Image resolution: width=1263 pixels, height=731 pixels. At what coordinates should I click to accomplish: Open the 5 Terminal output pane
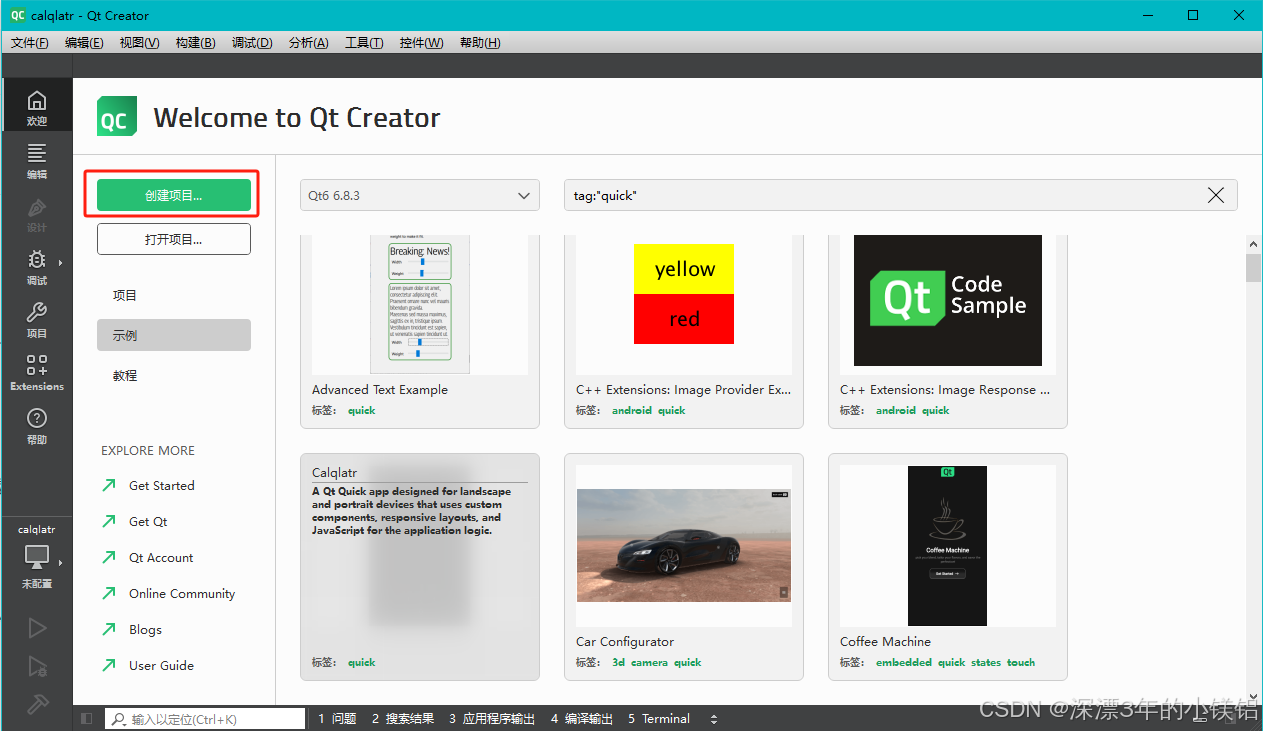click(659, 719)
